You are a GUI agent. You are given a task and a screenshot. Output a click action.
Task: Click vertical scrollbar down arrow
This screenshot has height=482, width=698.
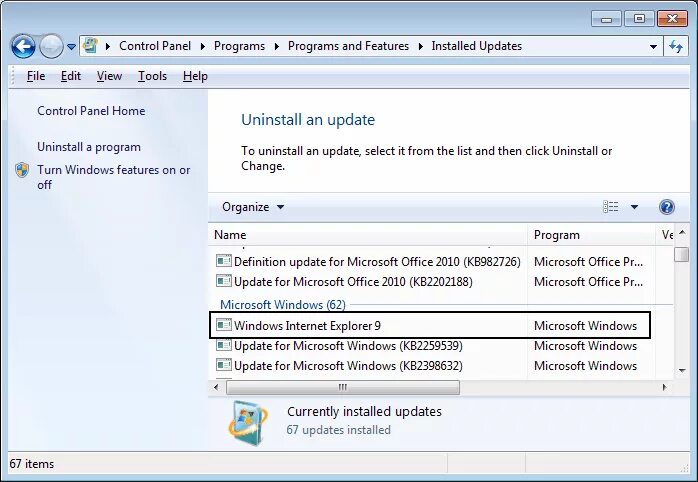point(682,371)
